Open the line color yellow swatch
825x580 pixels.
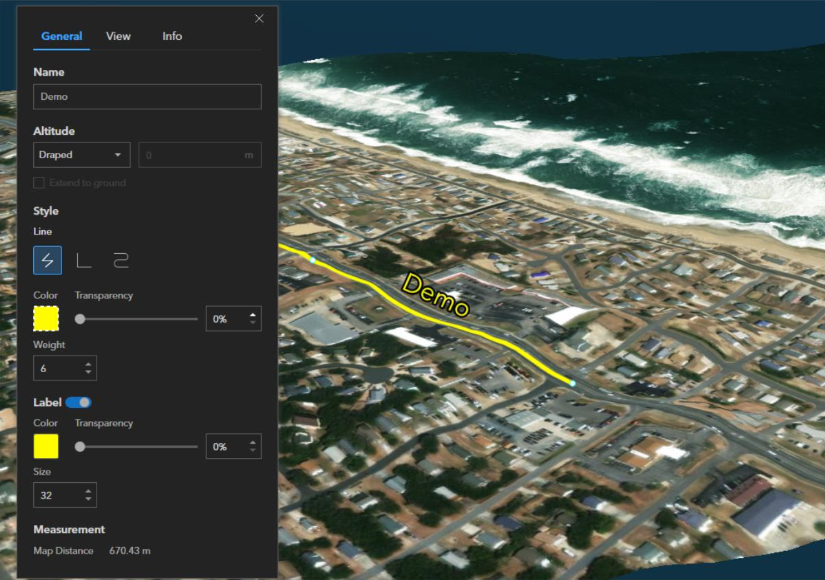coord(46,318)
